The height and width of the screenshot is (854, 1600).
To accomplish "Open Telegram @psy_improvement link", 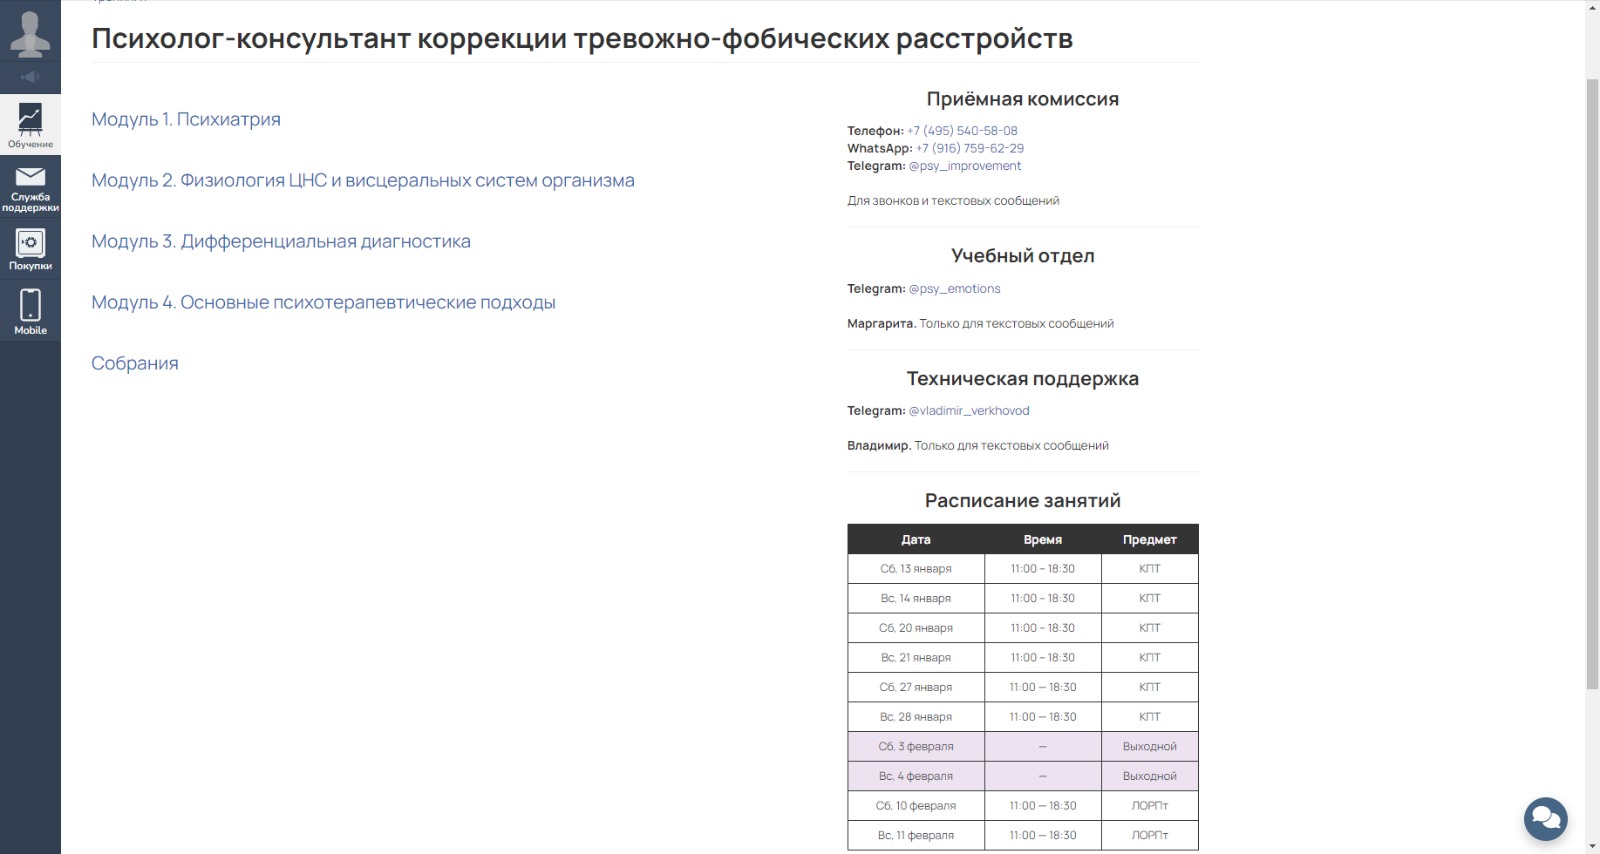I will pos(964,166).
